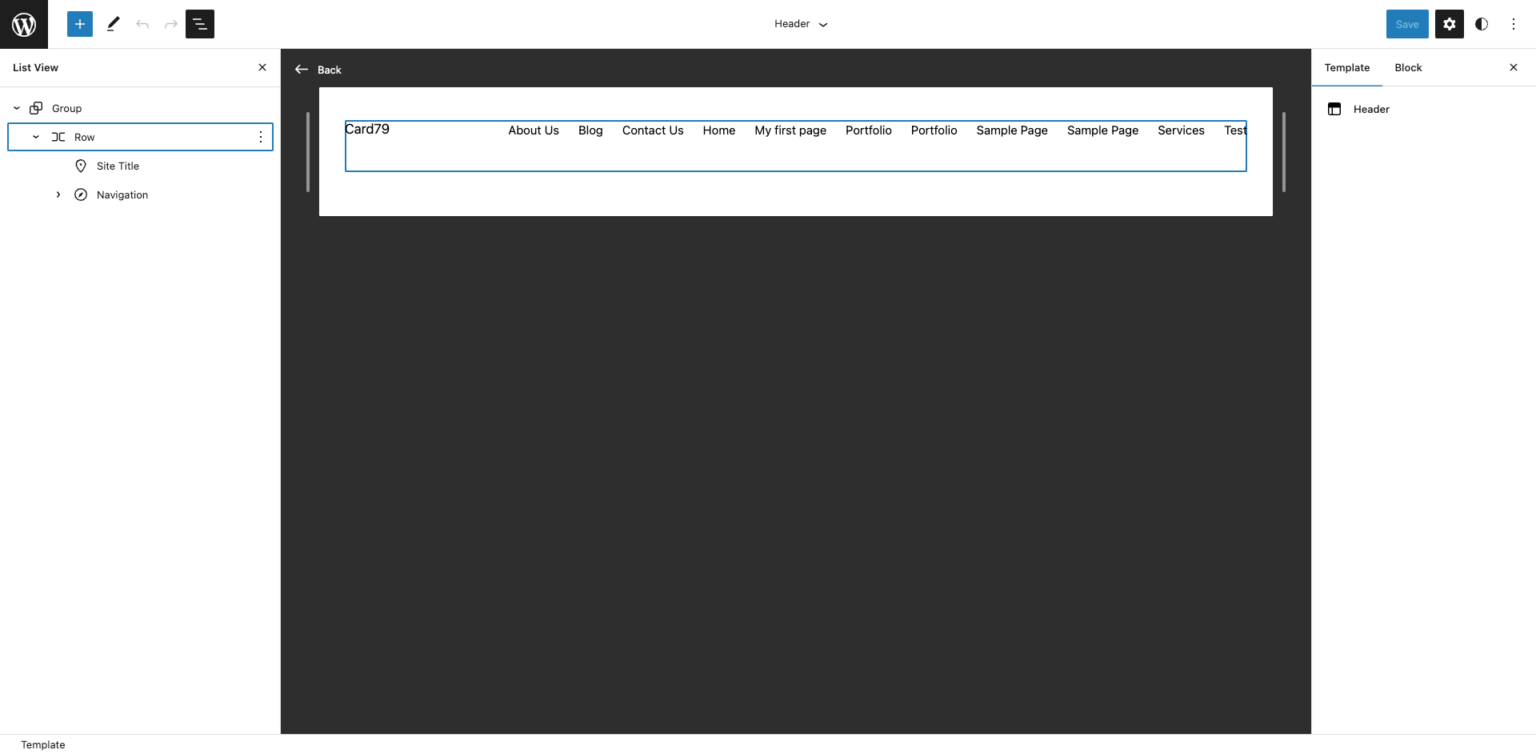Image resolution: width=1536 pixels, height=754 pixels.
Task: Select the Navigation block in List View
Action: point(122,195)
